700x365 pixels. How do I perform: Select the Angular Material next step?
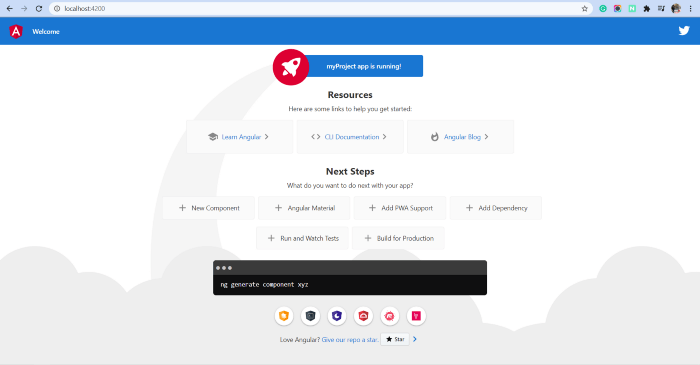[304, 208]
